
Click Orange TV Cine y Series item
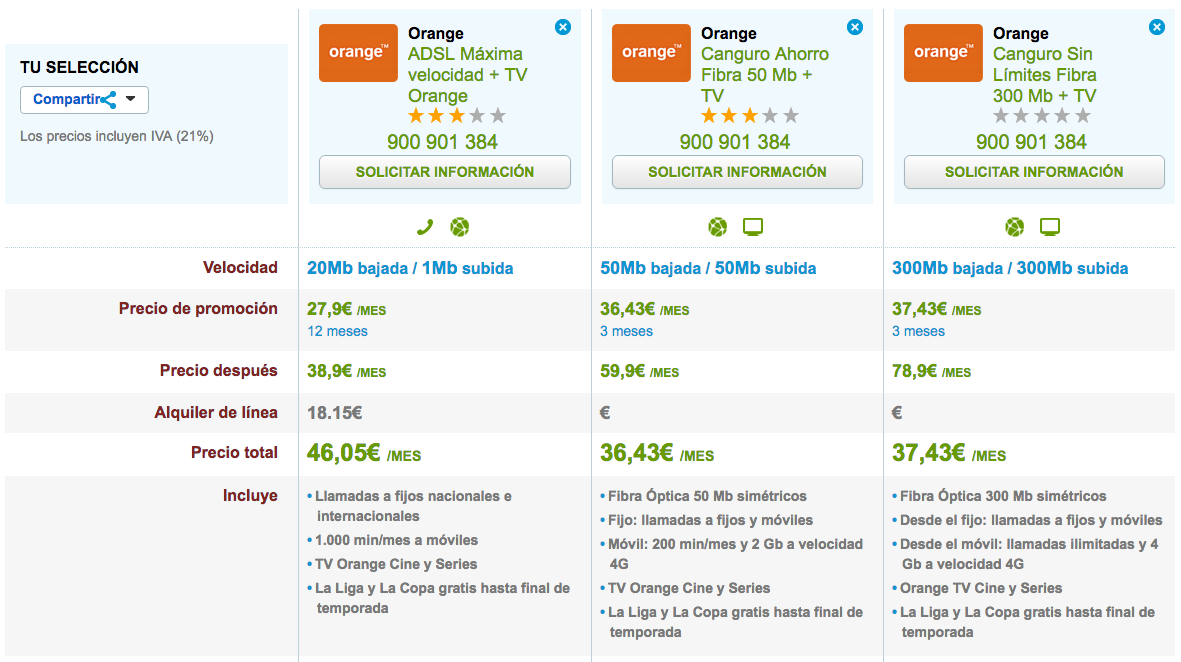click(x=981, y=588)
